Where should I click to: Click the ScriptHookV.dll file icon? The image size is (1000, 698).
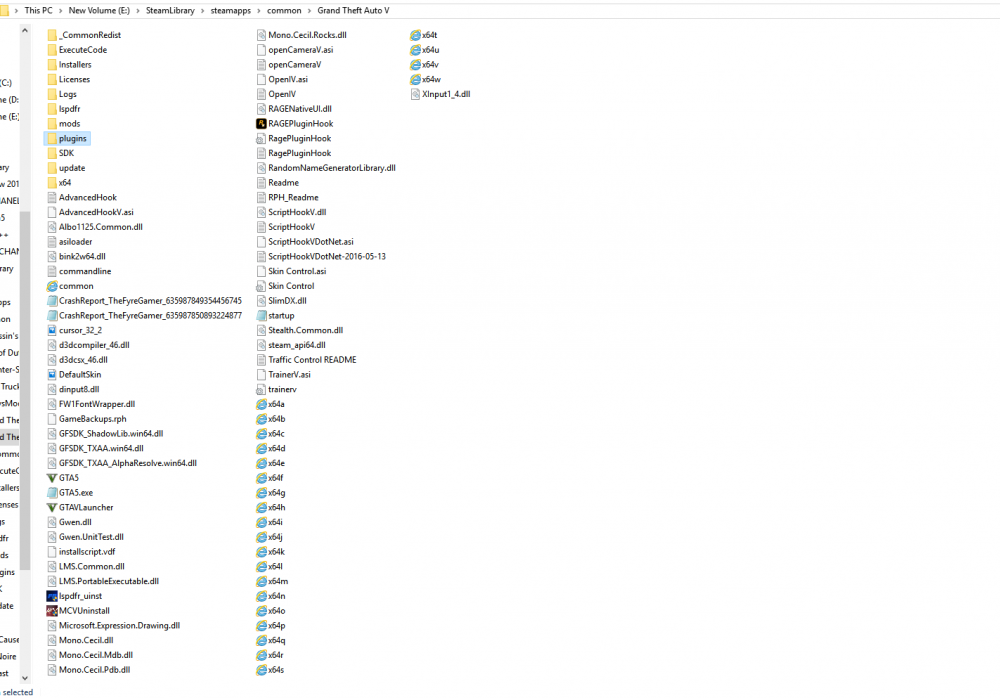pos(261,212)
